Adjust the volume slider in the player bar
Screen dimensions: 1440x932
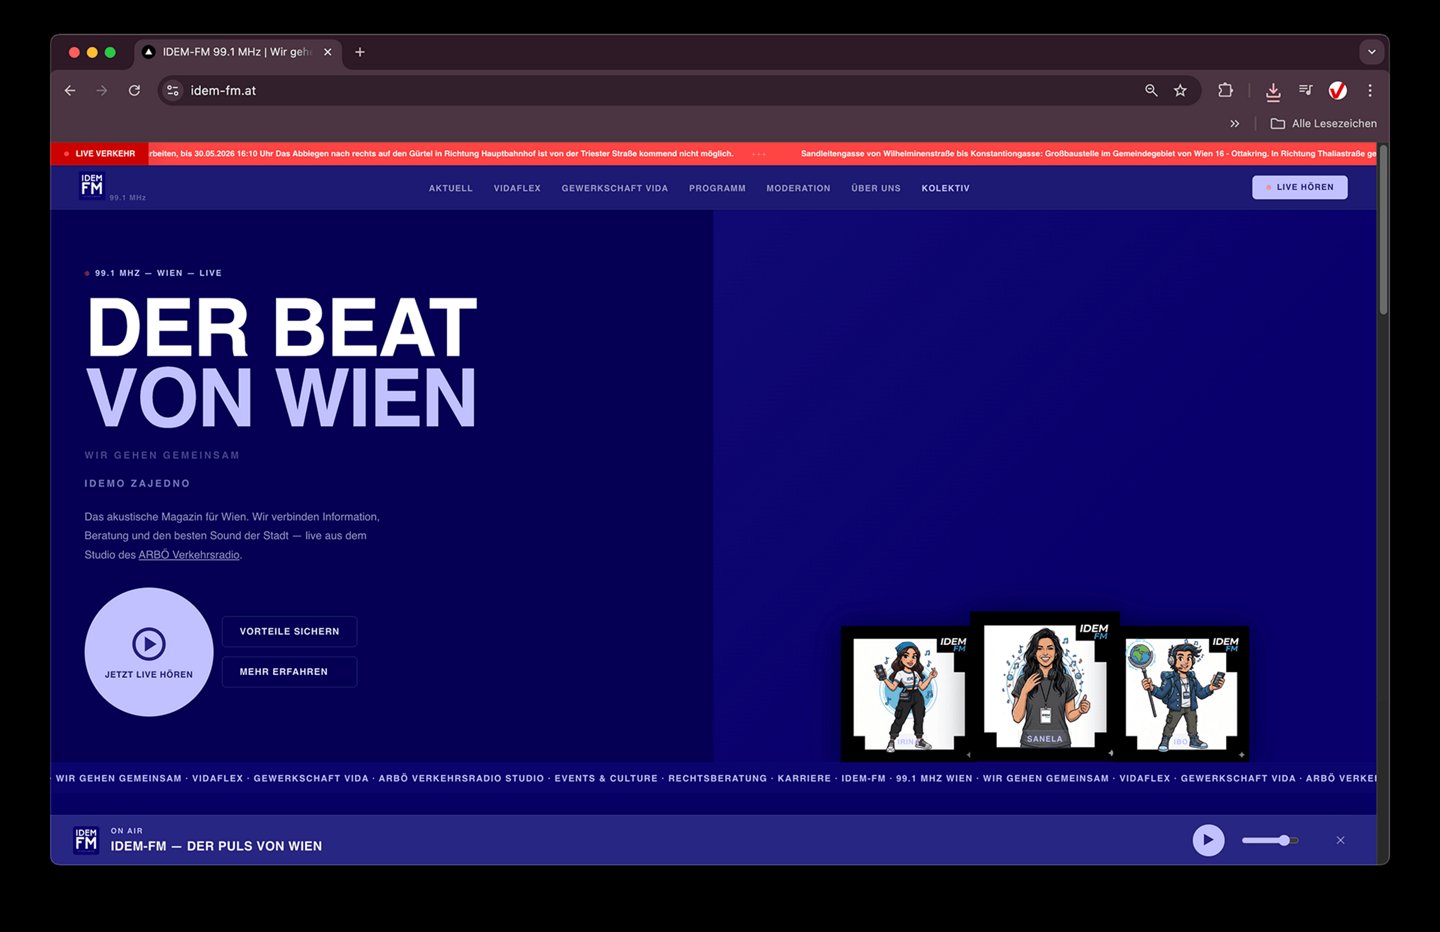point(1270,840)
